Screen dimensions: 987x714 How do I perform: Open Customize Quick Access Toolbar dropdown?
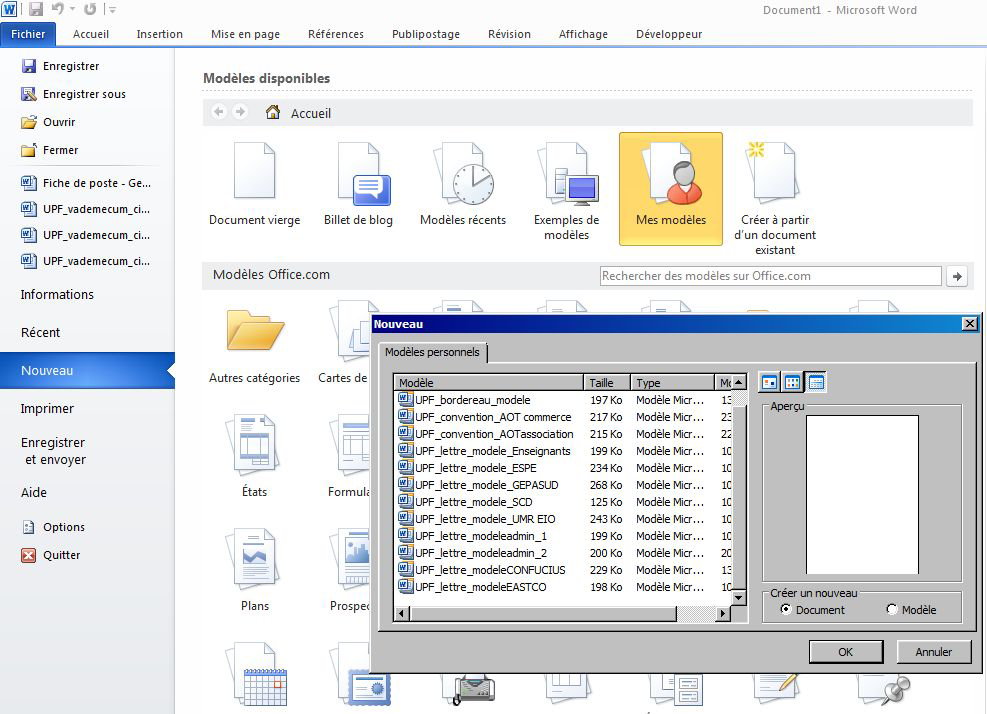point(112,9)
